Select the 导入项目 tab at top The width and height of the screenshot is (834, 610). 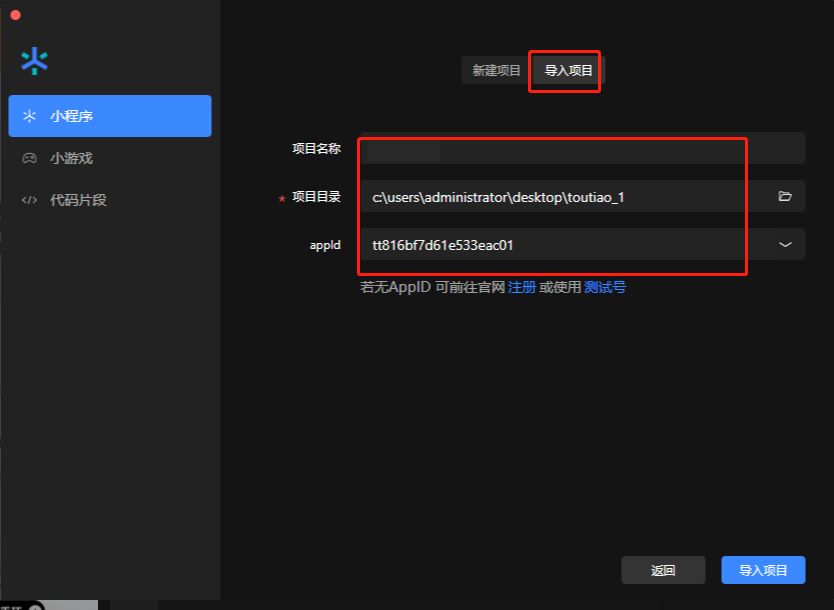tap(568, 71)
